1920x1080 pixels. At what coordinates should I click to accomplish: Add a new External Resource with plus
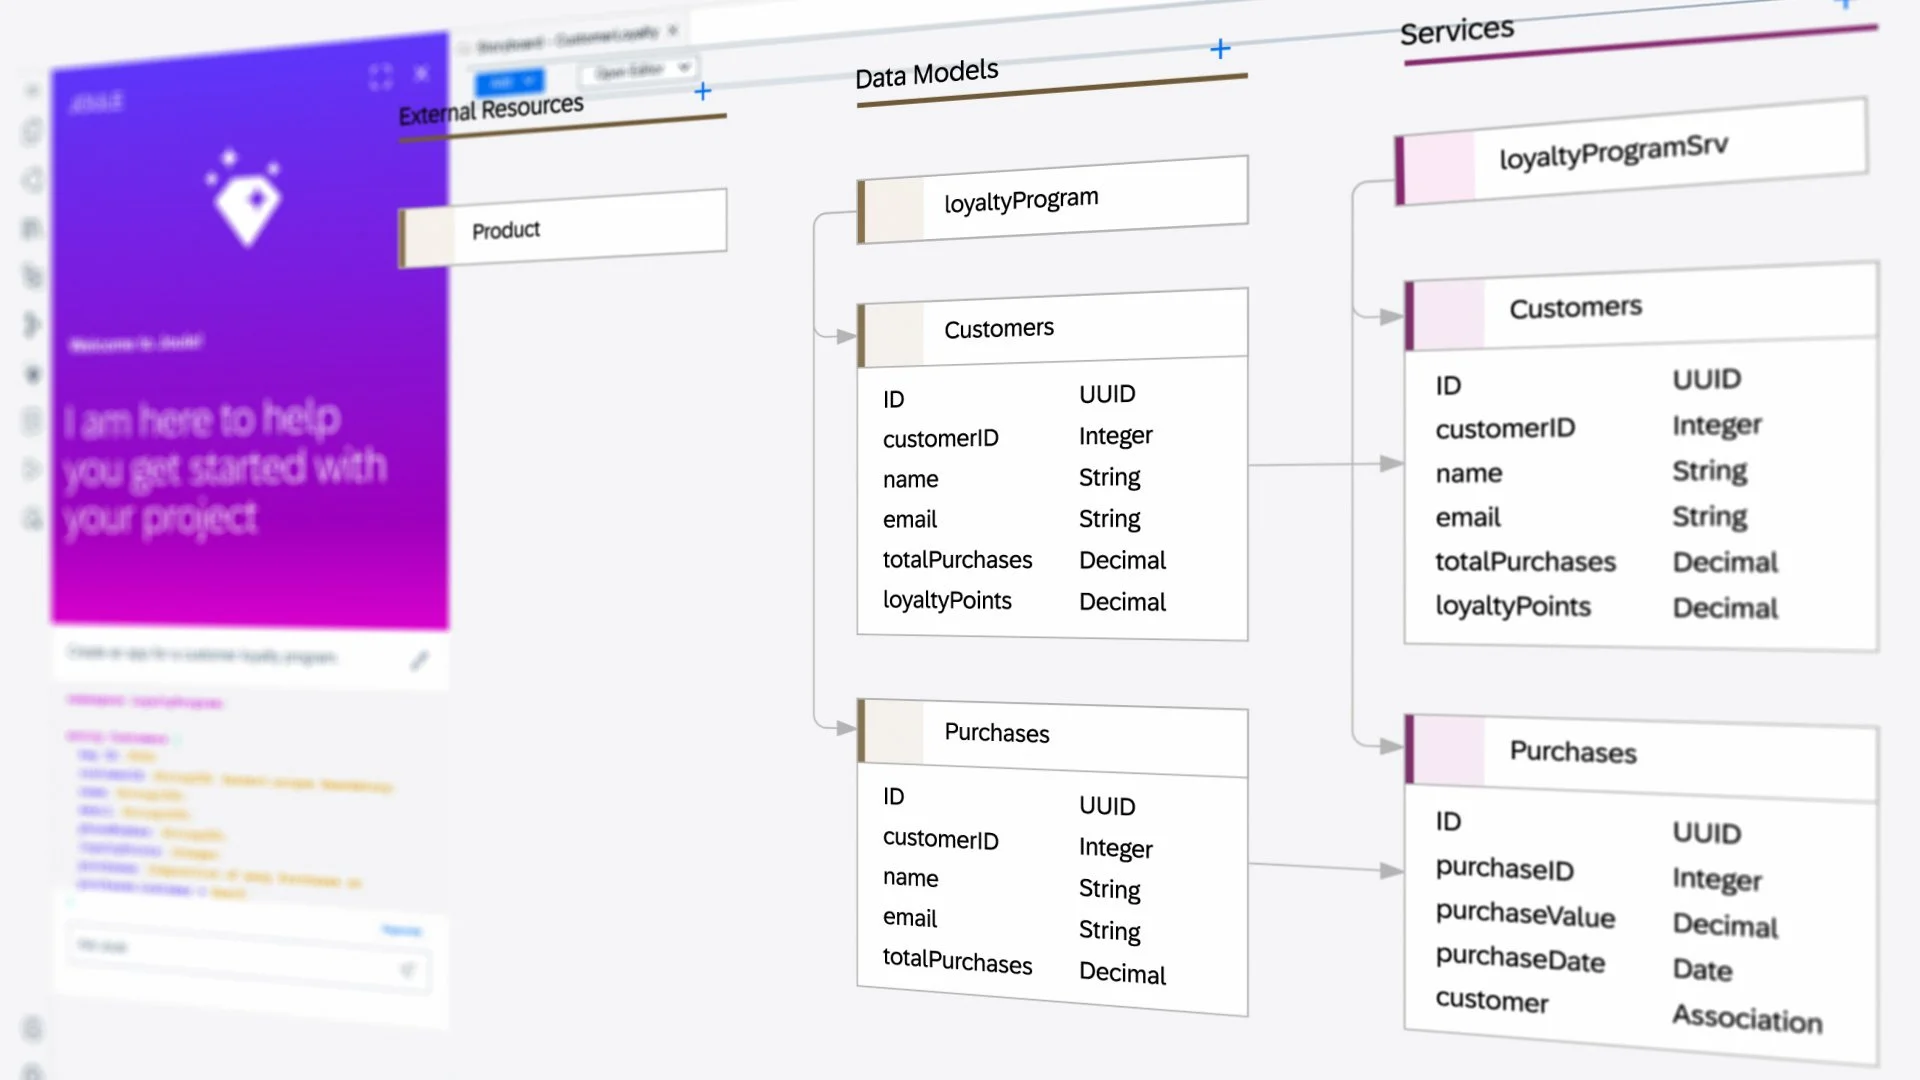[703, 92]
